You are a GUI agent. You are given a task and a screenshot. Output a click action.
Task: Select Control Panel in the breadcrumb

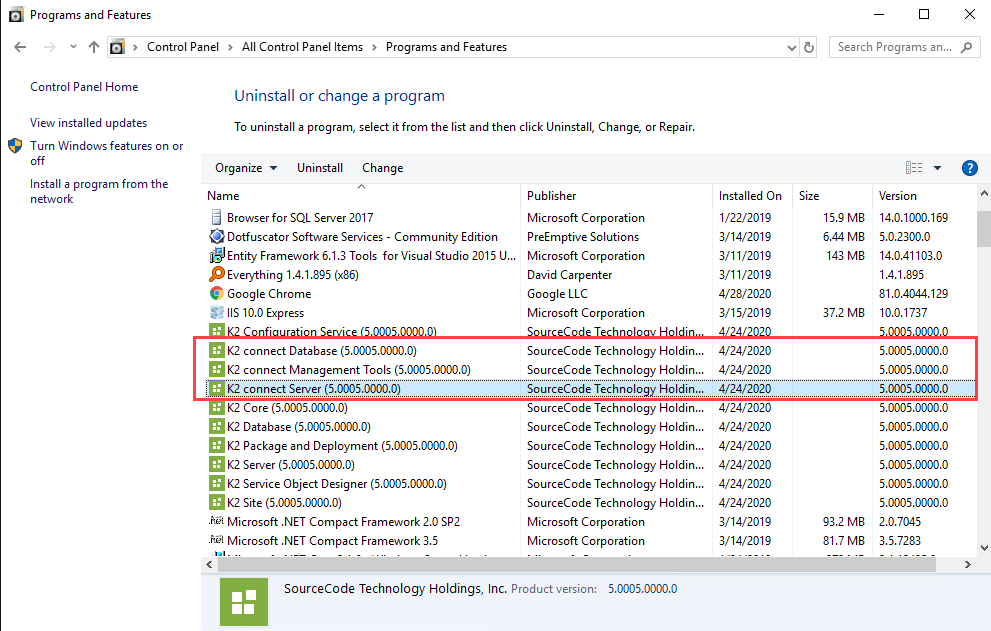(x=183, y=47)
